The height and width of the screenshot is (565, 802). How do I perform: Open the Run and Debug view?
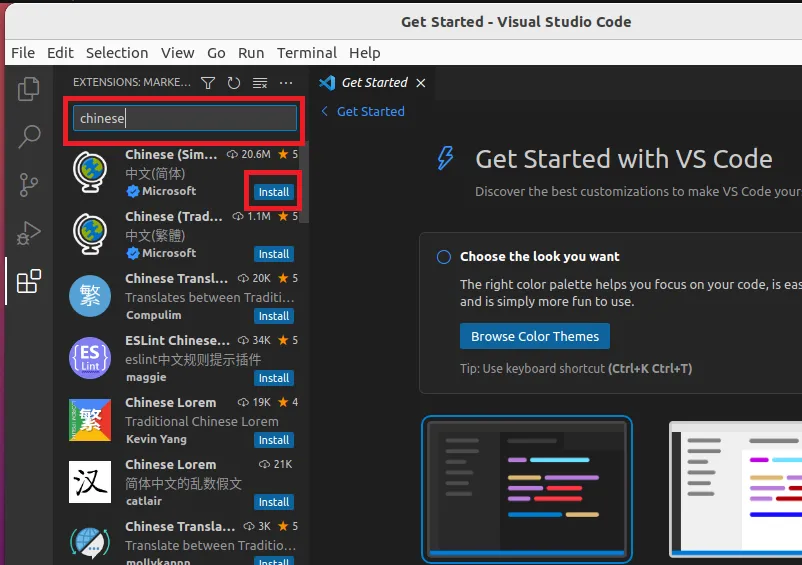click(29, 233)
